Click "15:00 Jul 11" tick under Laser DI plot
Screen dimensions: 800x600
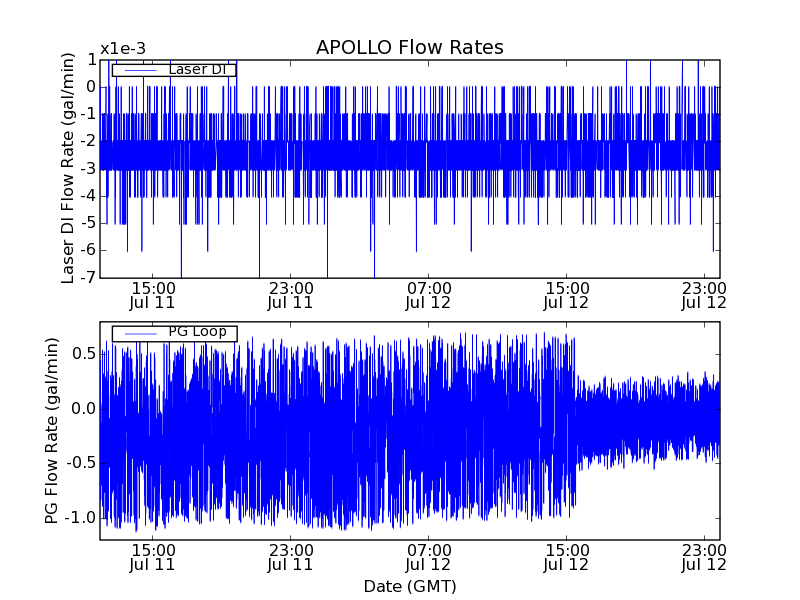pyautogui.click(x=153, y=295)
